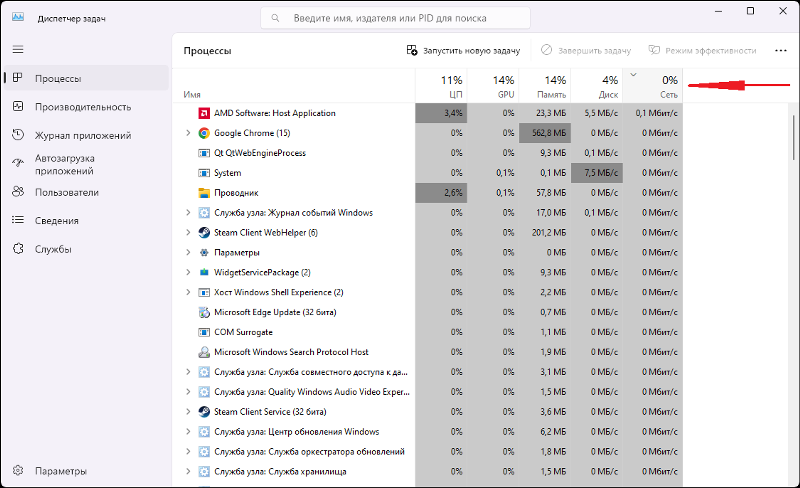The image size is (800, 488).
Task: Sort by the Сеть column header
Action: coord(653,86)
